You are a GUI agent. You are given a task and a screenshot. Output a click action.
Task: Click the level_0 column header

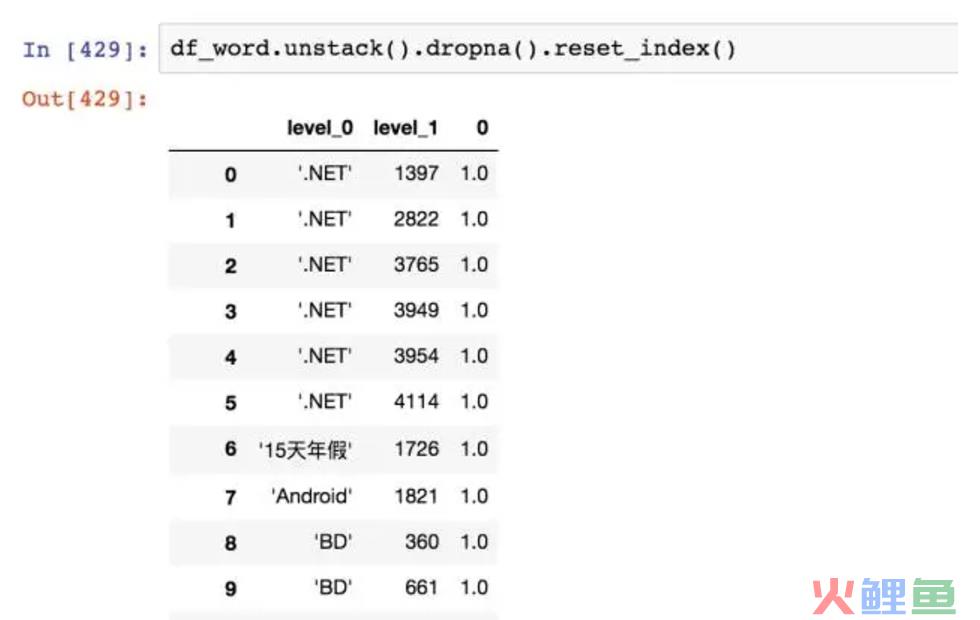click(x=320, y=128)
